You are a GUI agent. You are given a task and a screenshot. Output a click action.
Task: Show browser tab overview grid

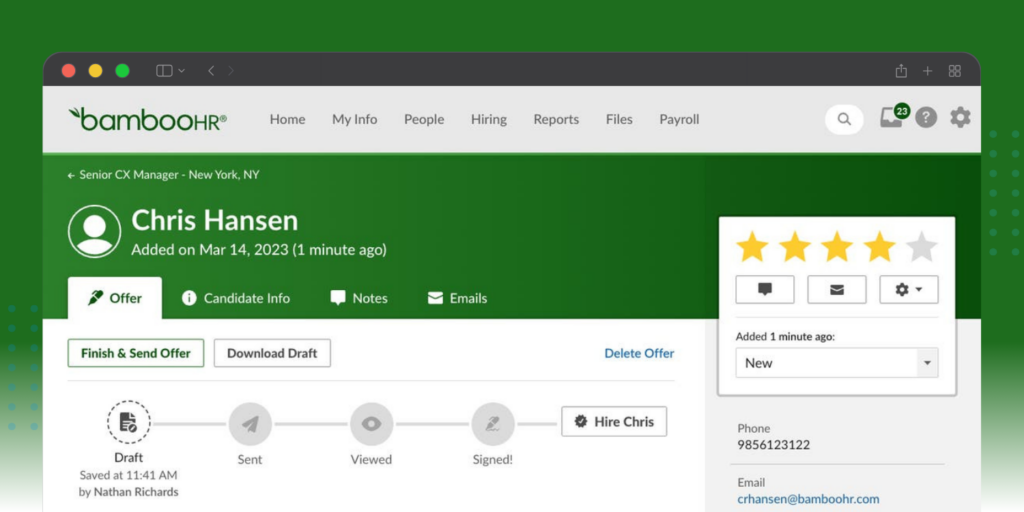click(954, 71)
